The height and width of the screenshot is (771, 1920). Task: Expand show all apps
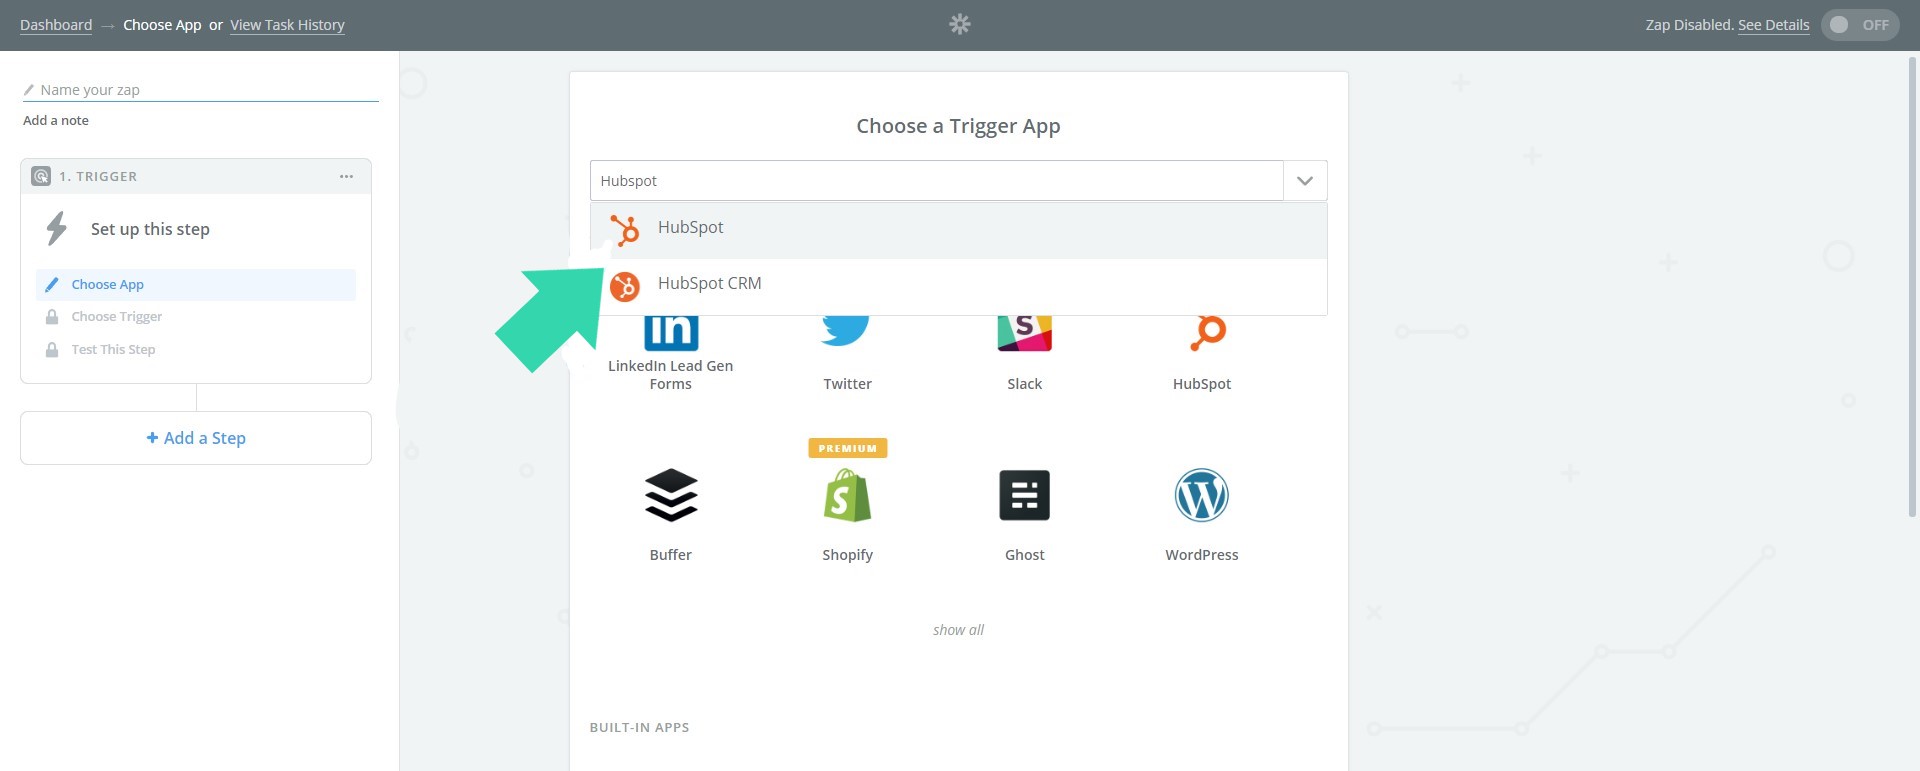(x=957, y=629)
